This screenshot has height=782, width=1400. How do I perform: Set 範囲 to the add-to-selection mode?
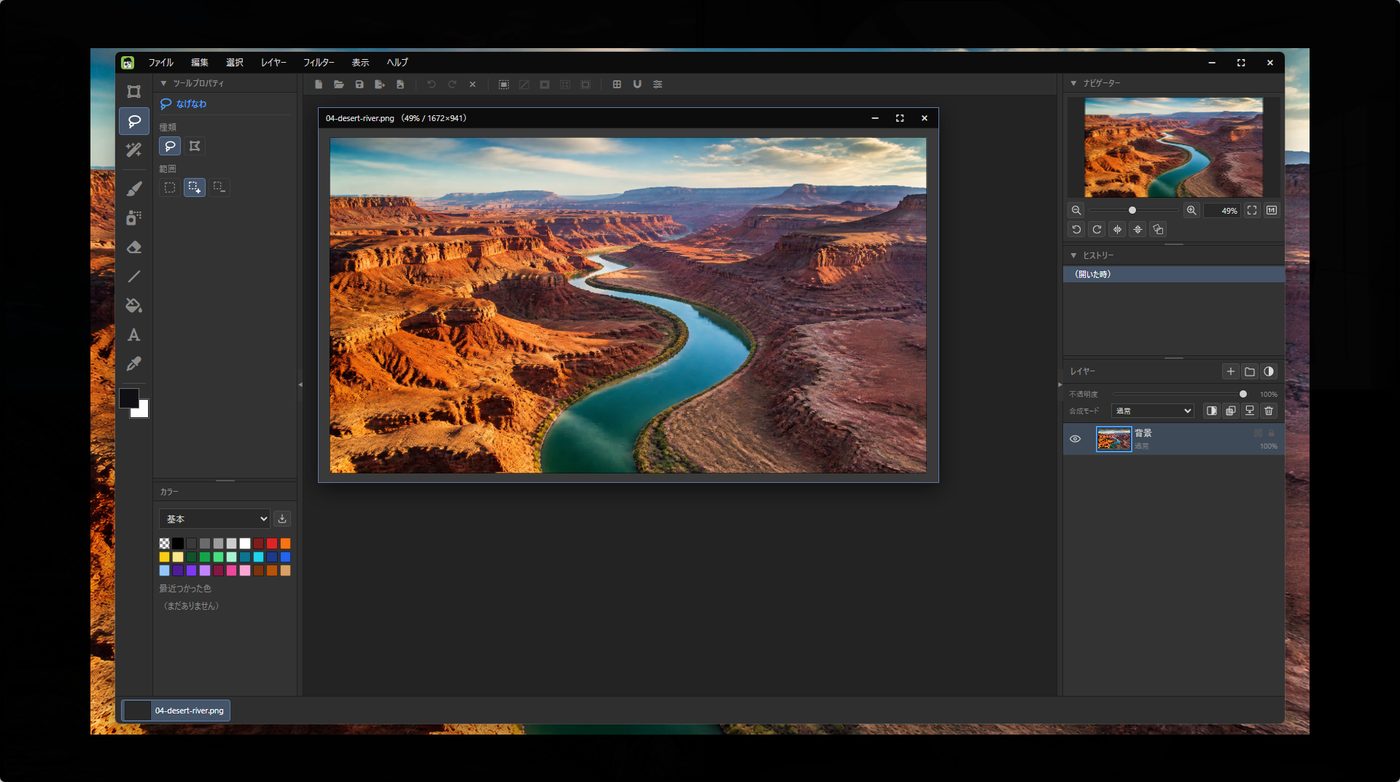(x=195, y=187)
